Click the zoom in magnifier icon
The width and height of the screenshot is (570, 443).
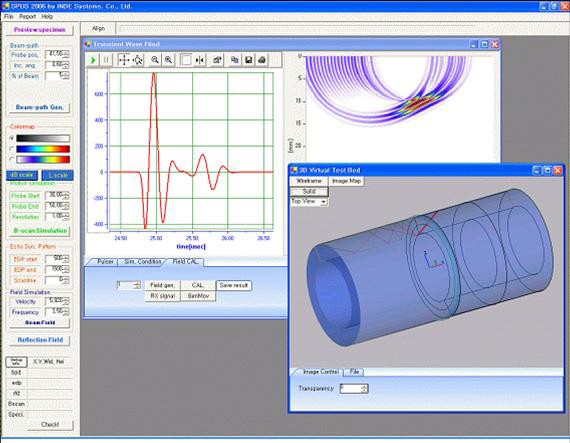pos(168,60)
